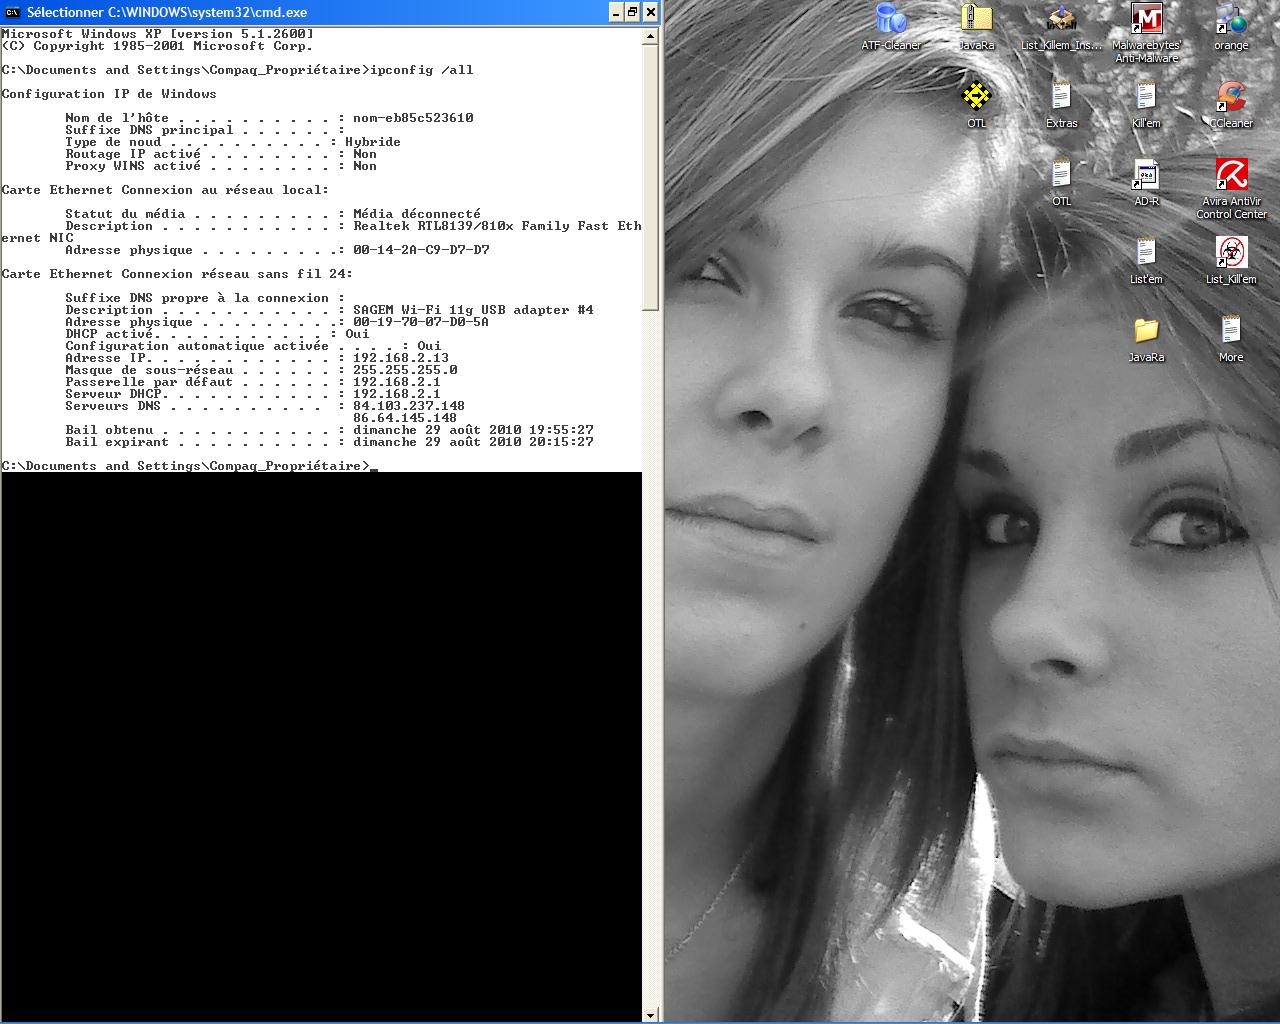The image size is (1280, 1024).
Task: Click the 'DHCP activé' line
Action: [x=217, y=334]
